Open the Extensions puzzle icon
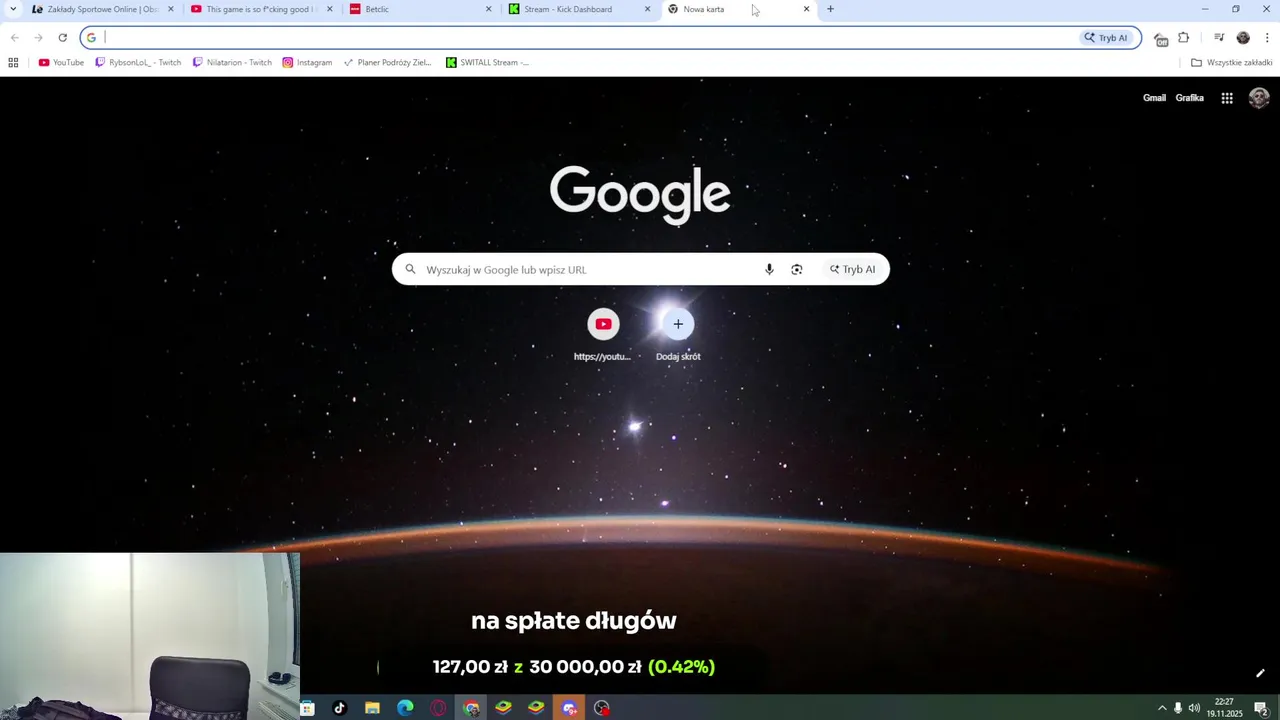Screen dimensions: 1280x720 (1184, 38)
